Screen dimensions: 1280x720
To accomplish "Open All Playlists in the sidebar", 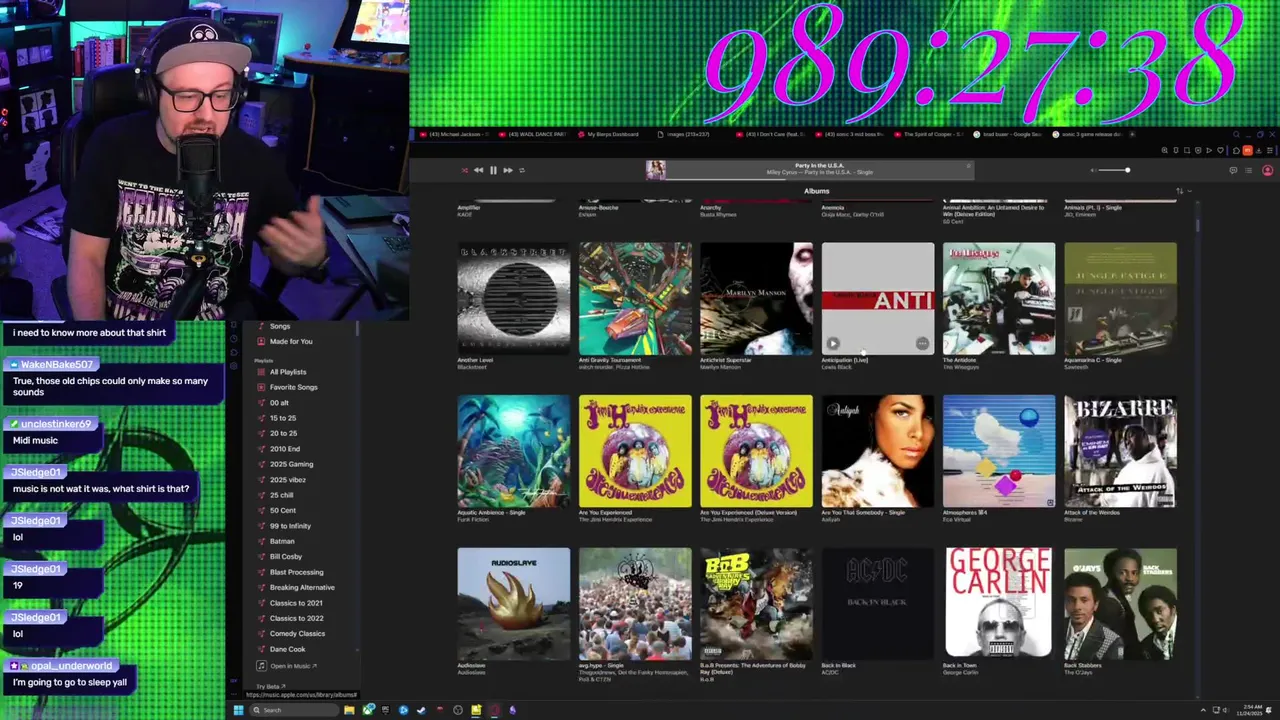I will [288, 372].
